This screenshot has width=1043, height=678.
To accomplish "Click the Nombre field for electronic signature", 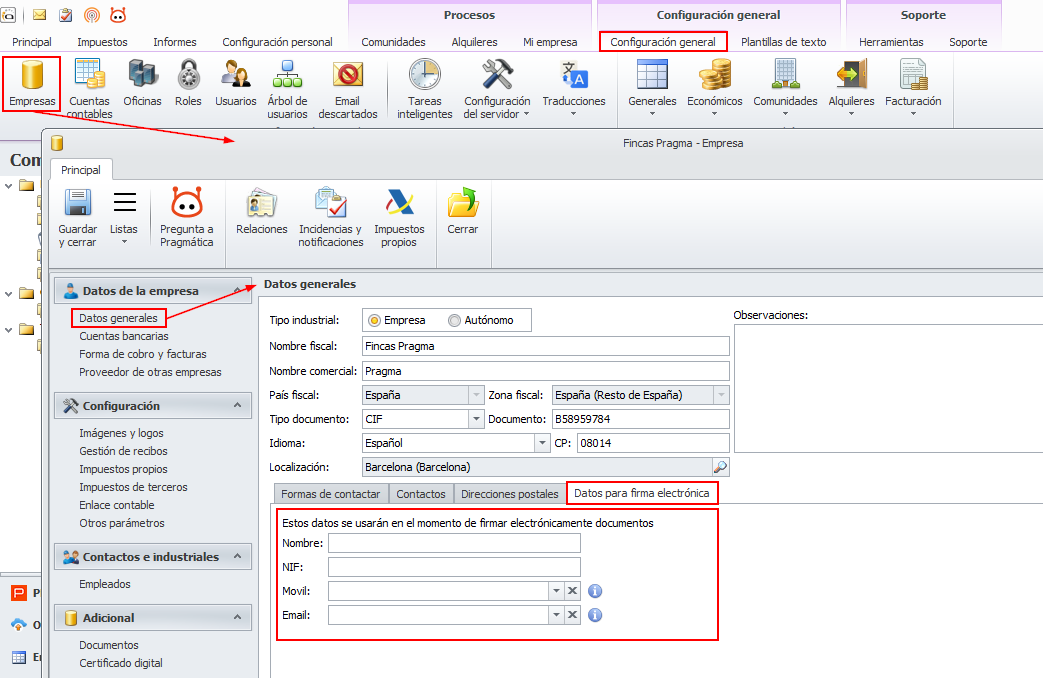I will pyautogui.click(x=454, y=543).
